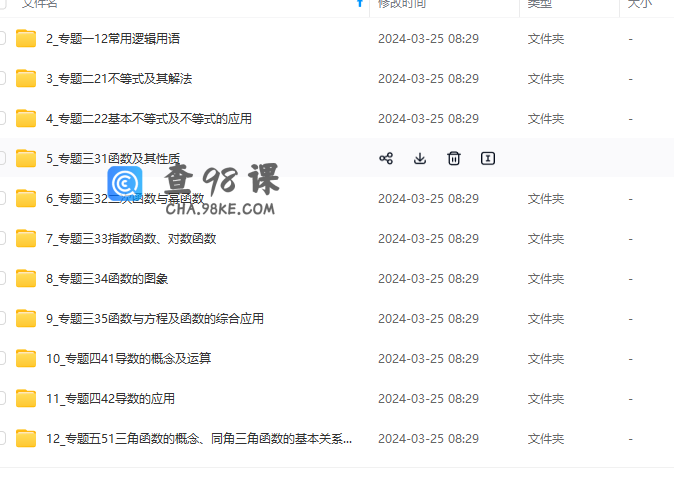
Task: Click folder icon of 12_专题五51三角函数的概念
Action: click(x=26, y=438)
